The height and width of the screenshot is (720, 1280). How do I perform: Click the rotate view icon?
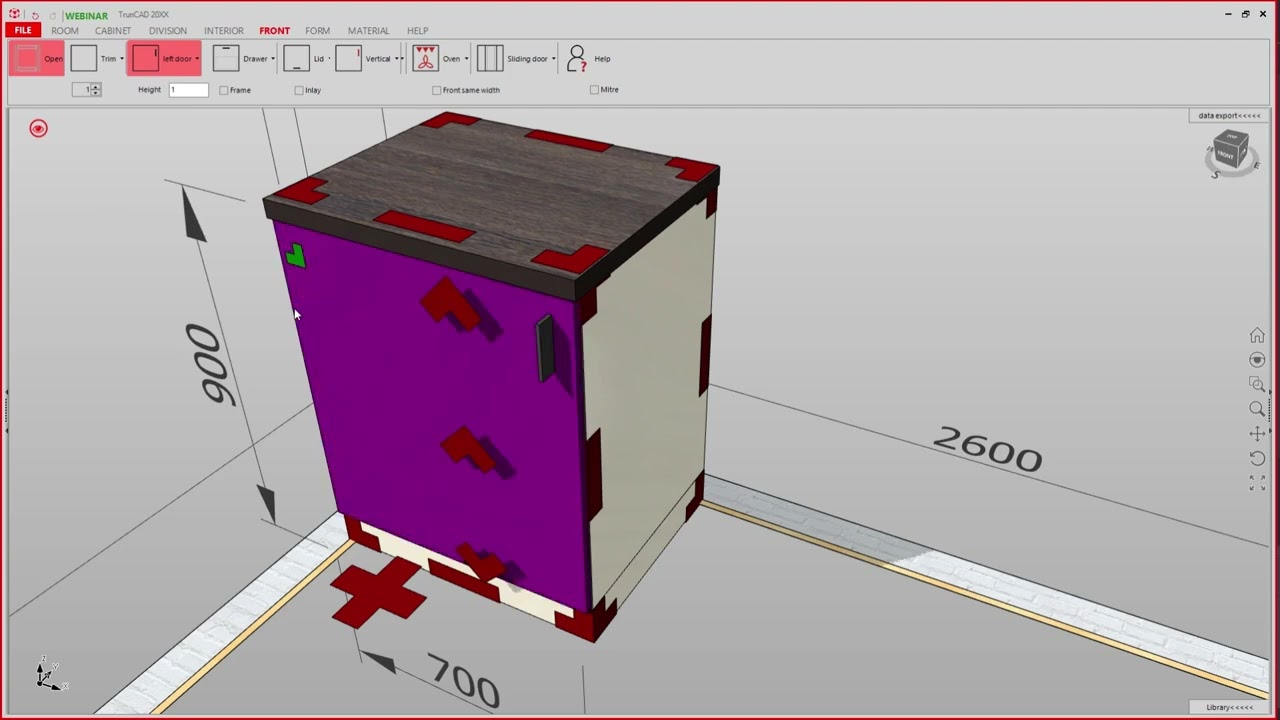point(1257,458)
